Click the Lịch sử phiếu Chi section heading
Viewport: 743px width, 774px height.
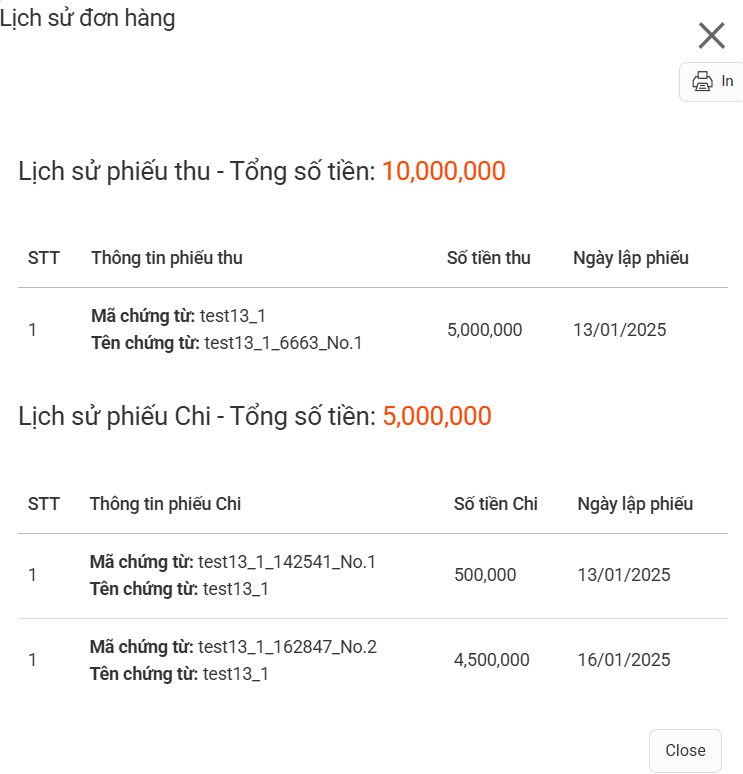tap(115, 416)
